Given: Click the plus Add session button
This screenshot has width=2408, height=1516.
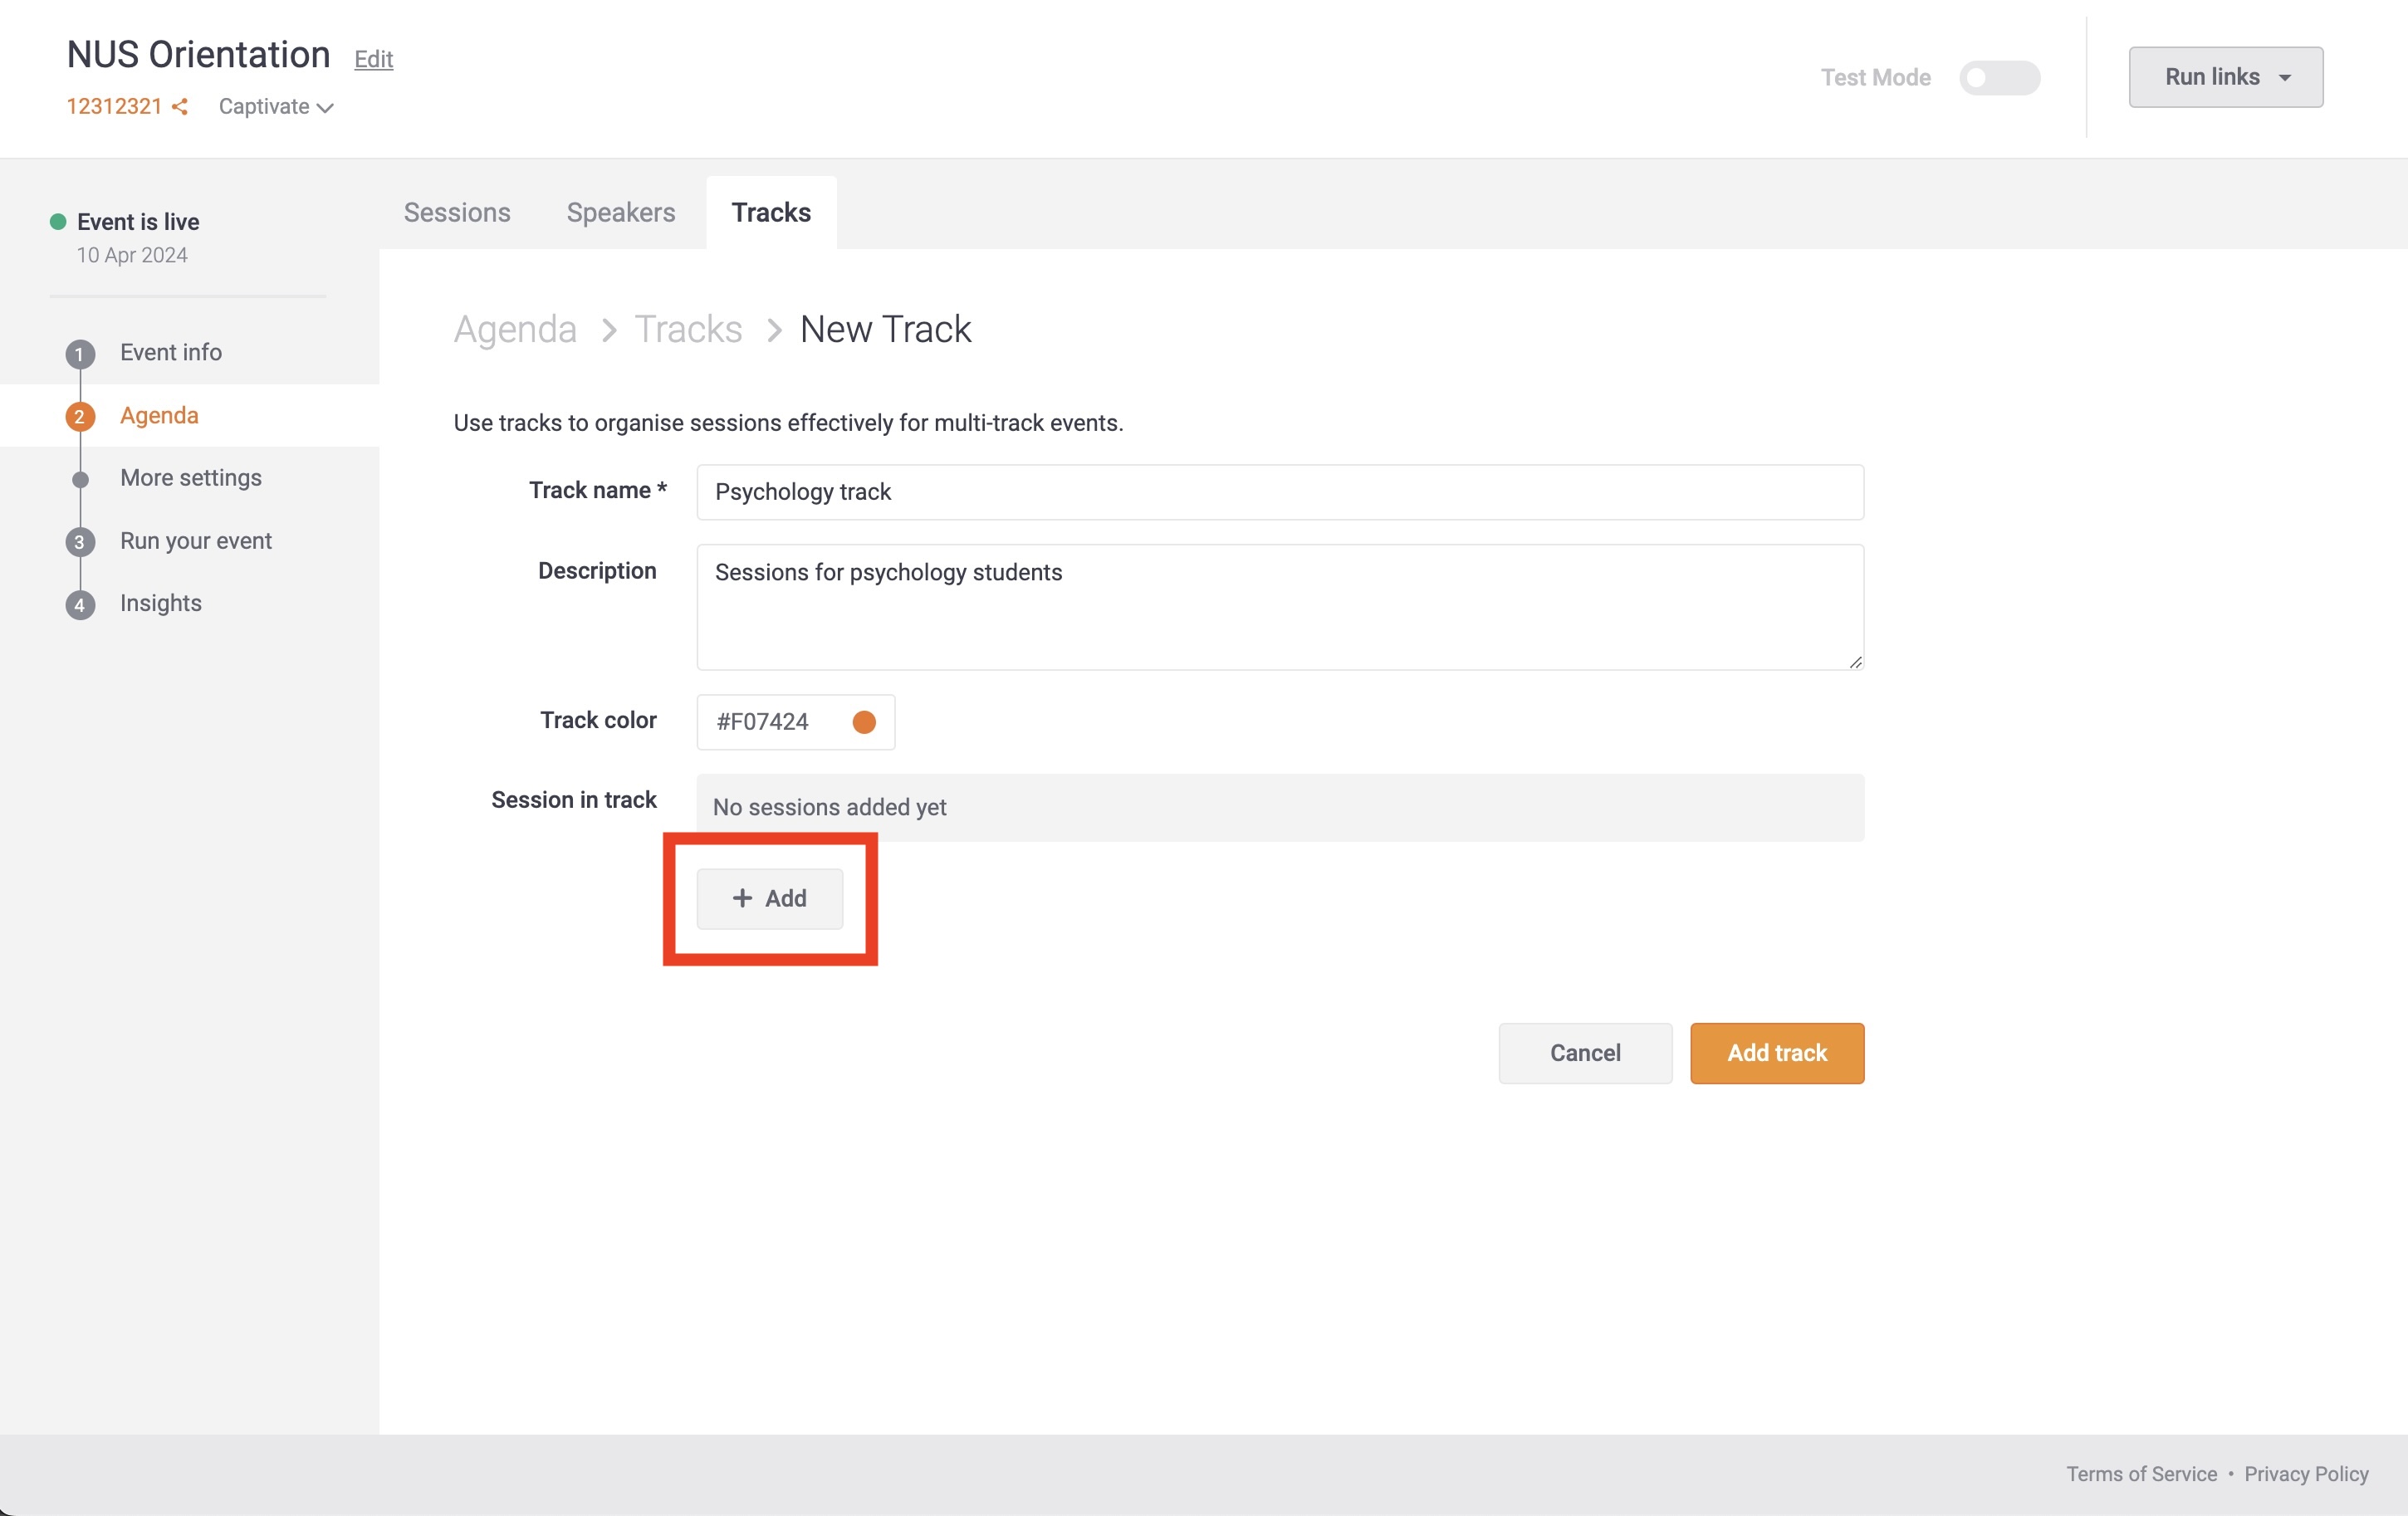Looking at the screenshot, I should [x=769, y=898].
